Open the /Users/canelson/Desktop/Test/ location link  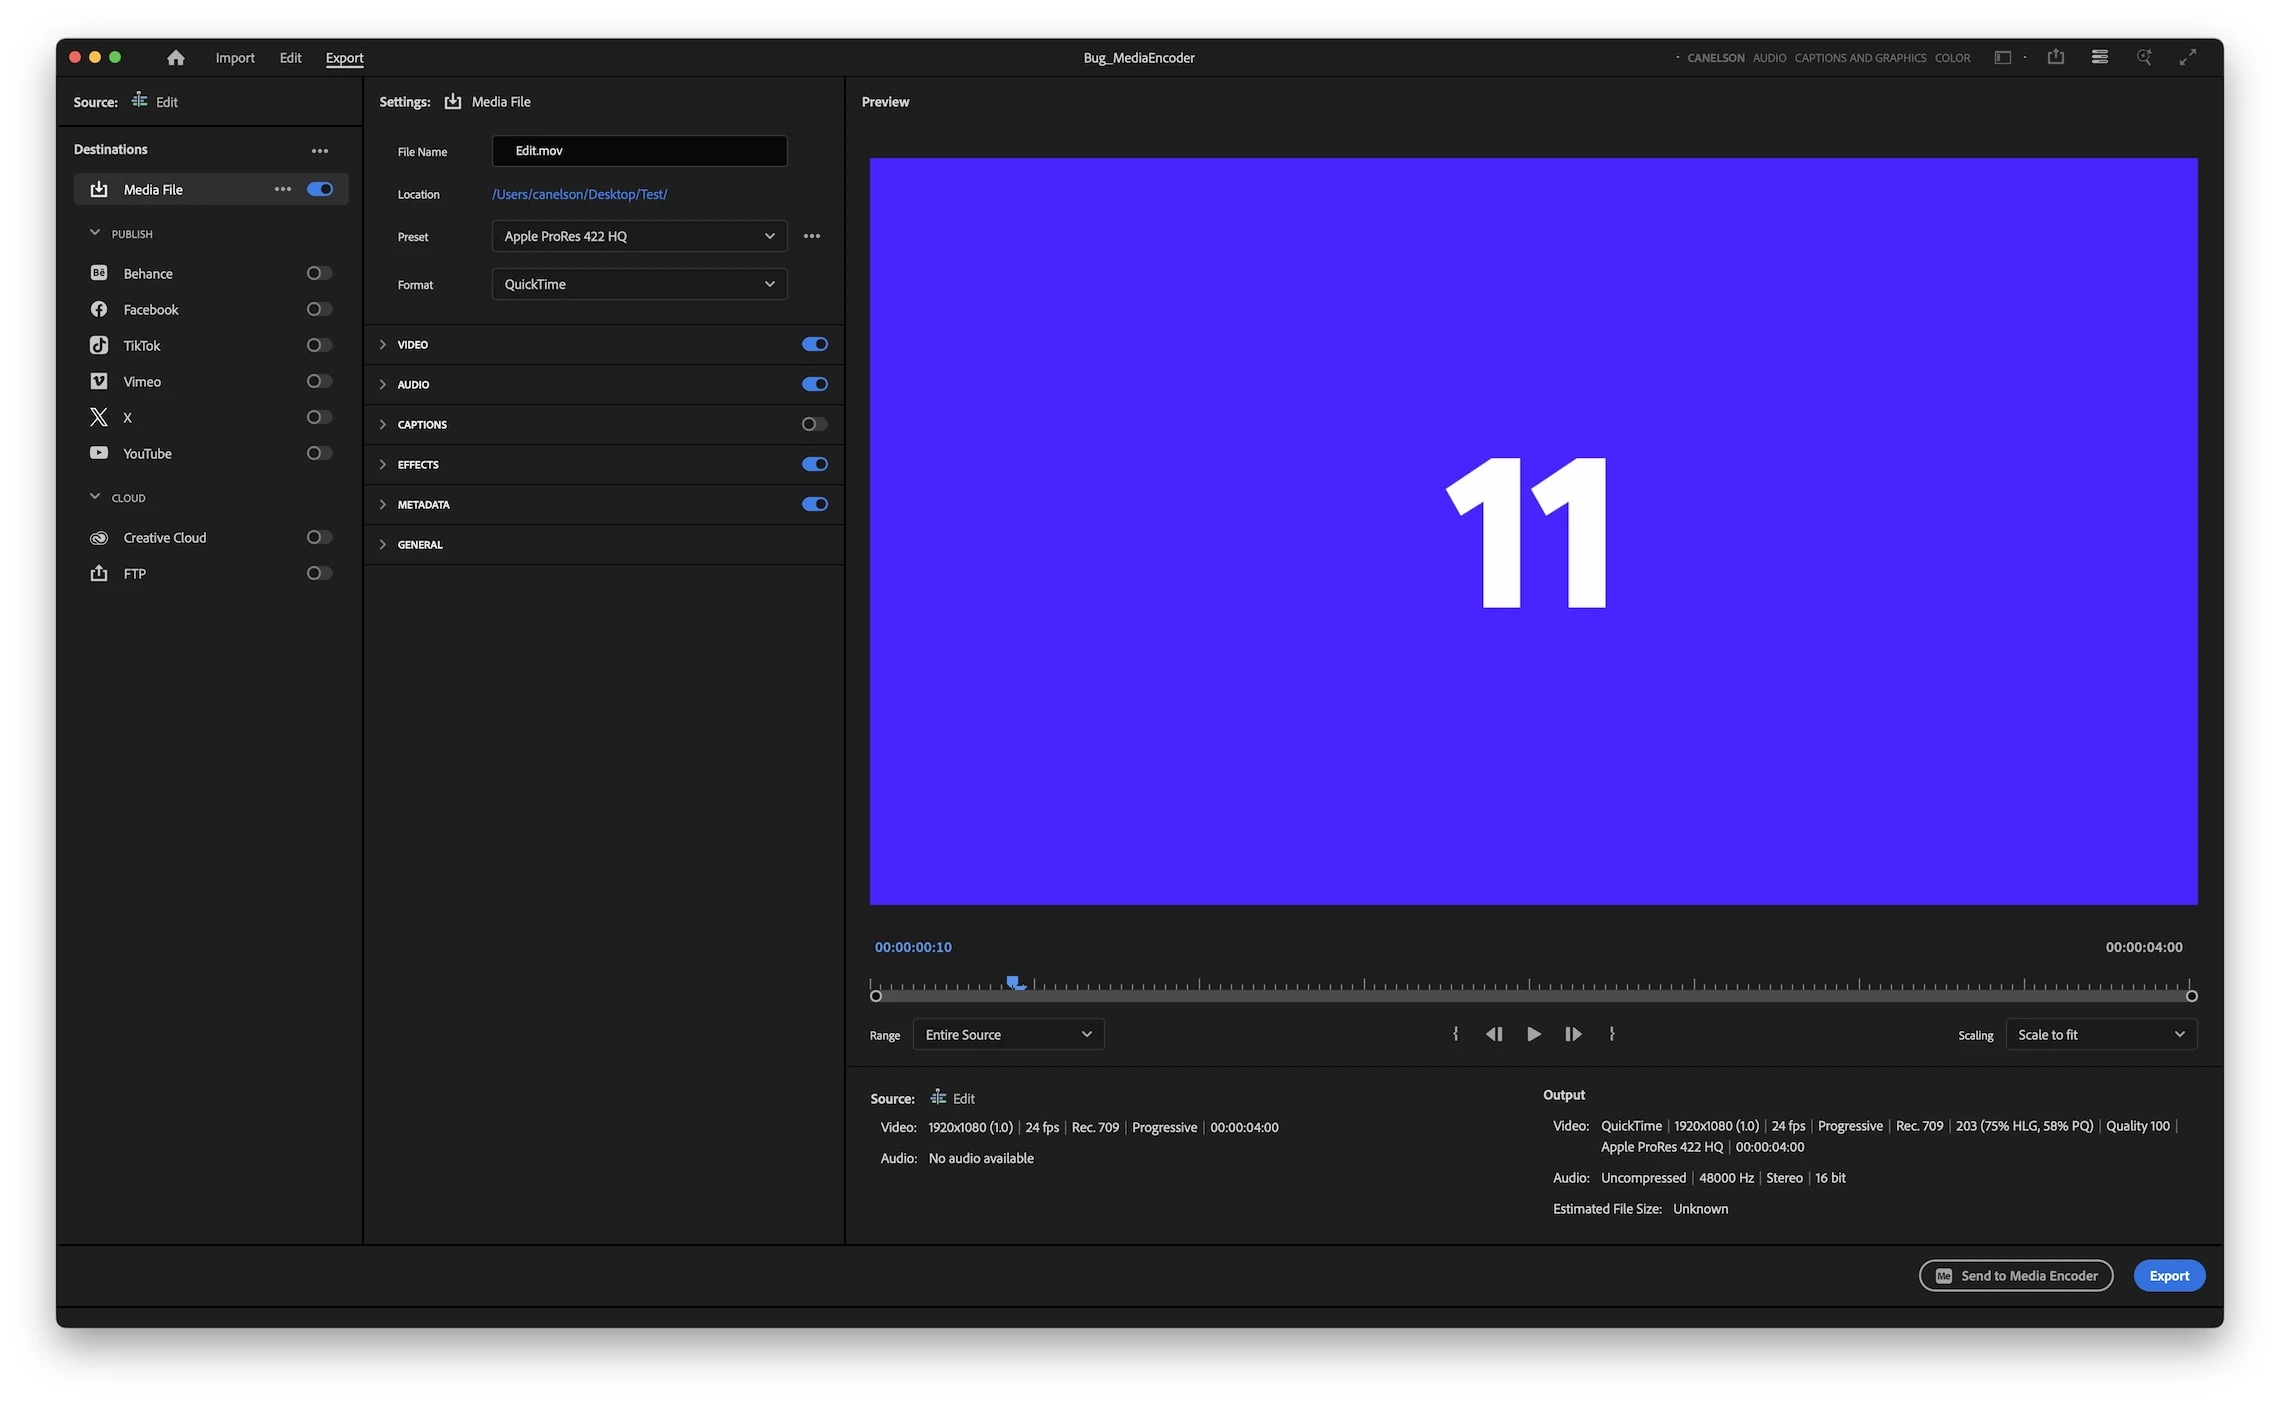(579, 194)
